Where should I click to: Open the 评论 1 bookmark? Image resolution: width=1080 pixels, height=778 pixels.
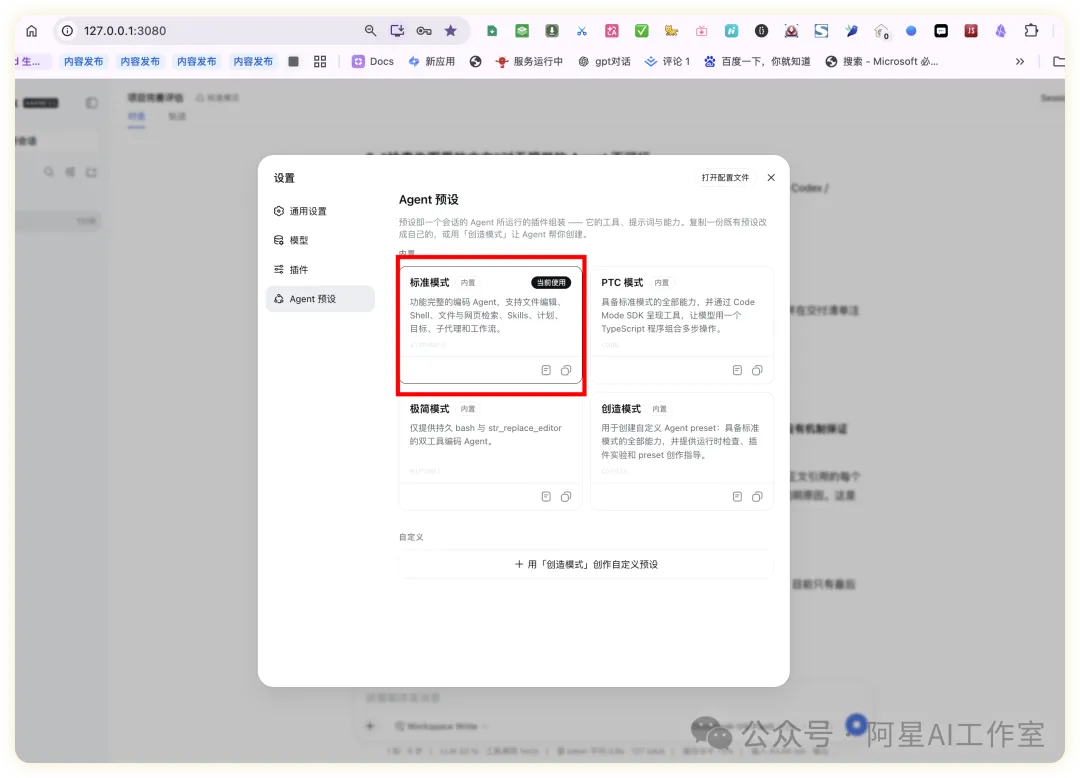(x=667, y=61)
